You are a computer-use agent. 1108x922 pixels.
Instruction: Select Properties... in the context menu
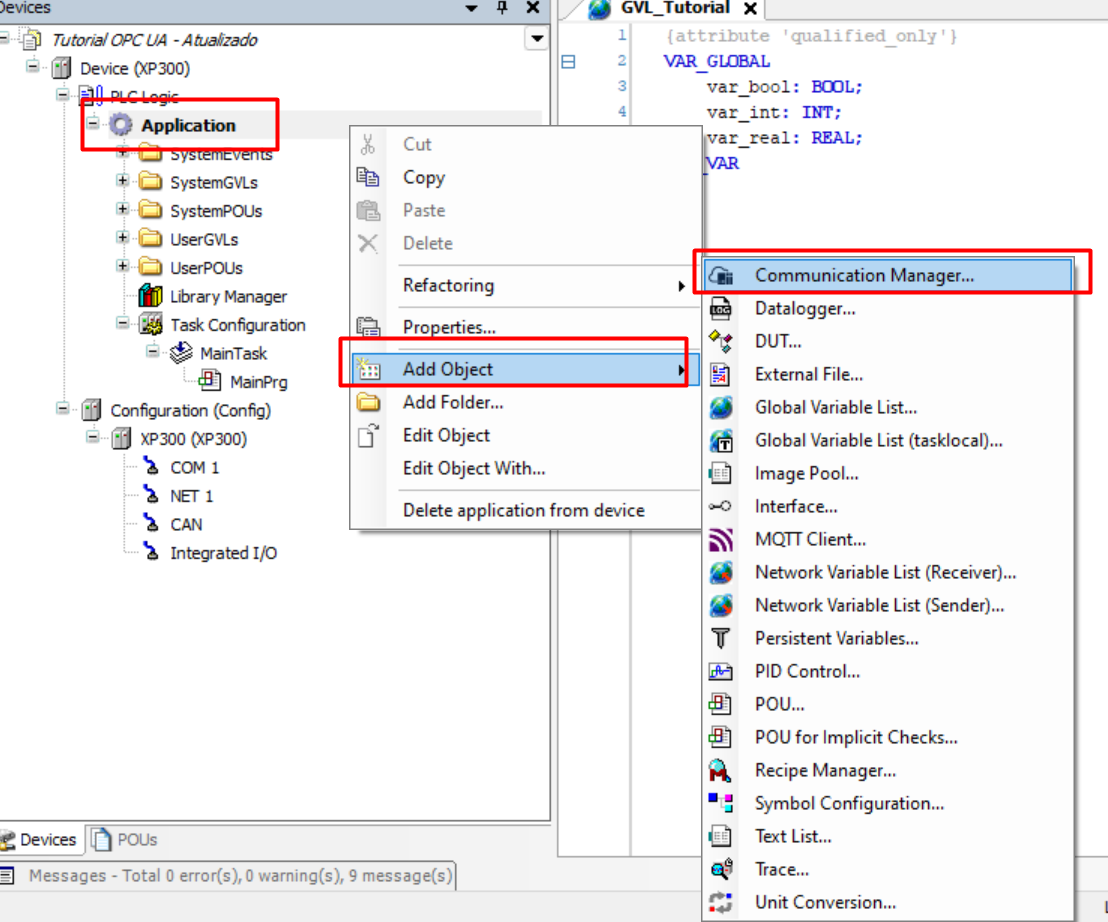tap(449, 327)
